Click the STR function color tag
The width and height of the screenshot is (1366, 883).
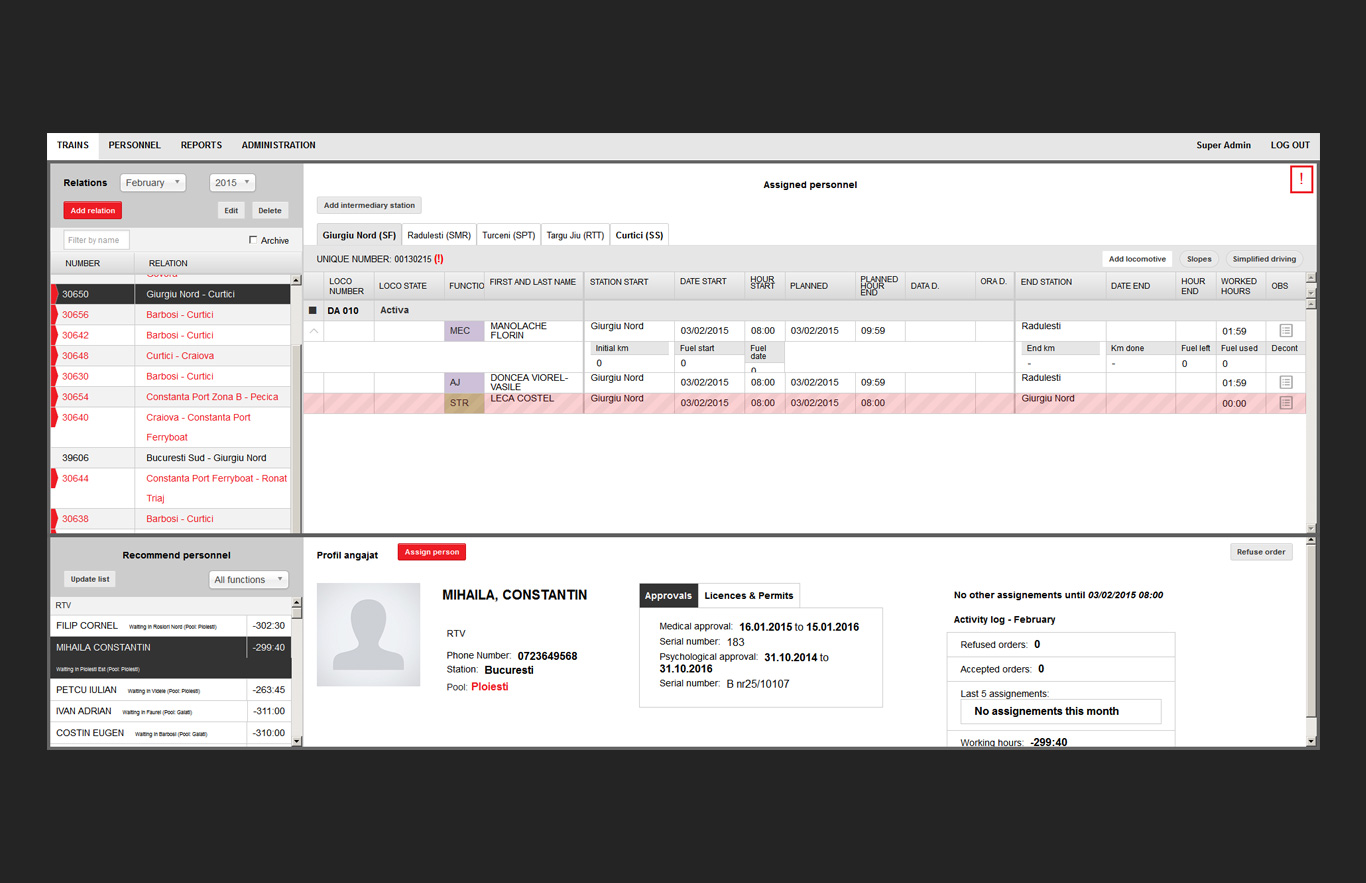464,402
